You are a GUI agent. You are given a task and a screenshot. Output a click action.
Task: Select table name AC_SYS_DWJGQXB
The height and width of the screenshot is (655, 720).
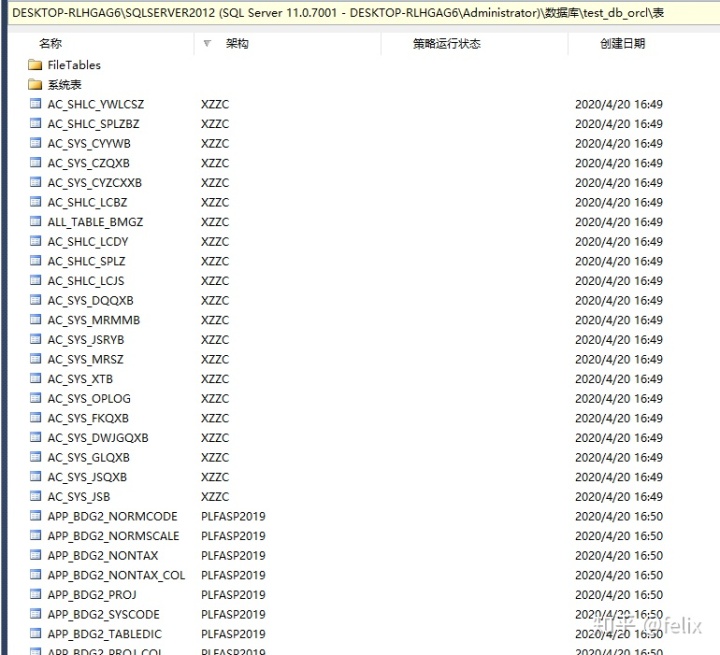pyautogui.click(x=98, y=438)
